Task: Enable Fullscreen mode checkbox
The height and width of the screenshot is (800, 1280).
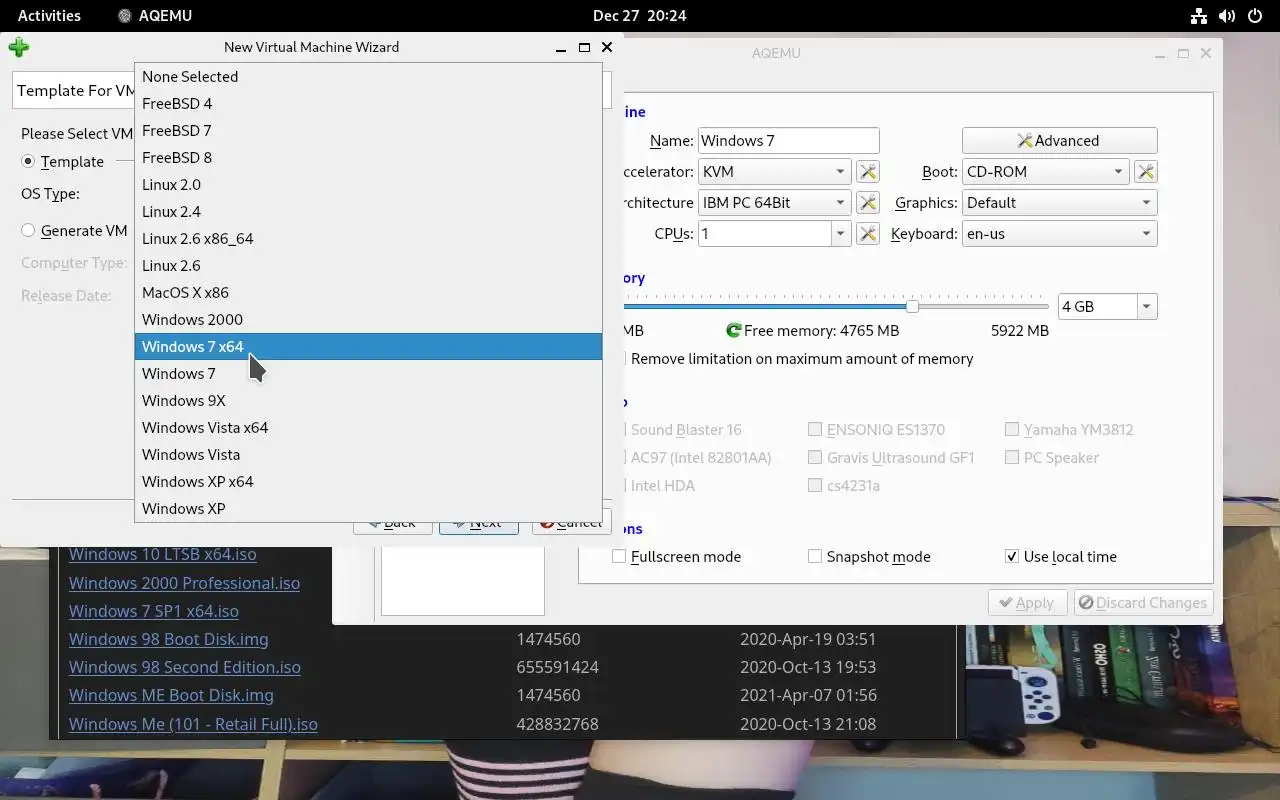Action: pos(619,556)
